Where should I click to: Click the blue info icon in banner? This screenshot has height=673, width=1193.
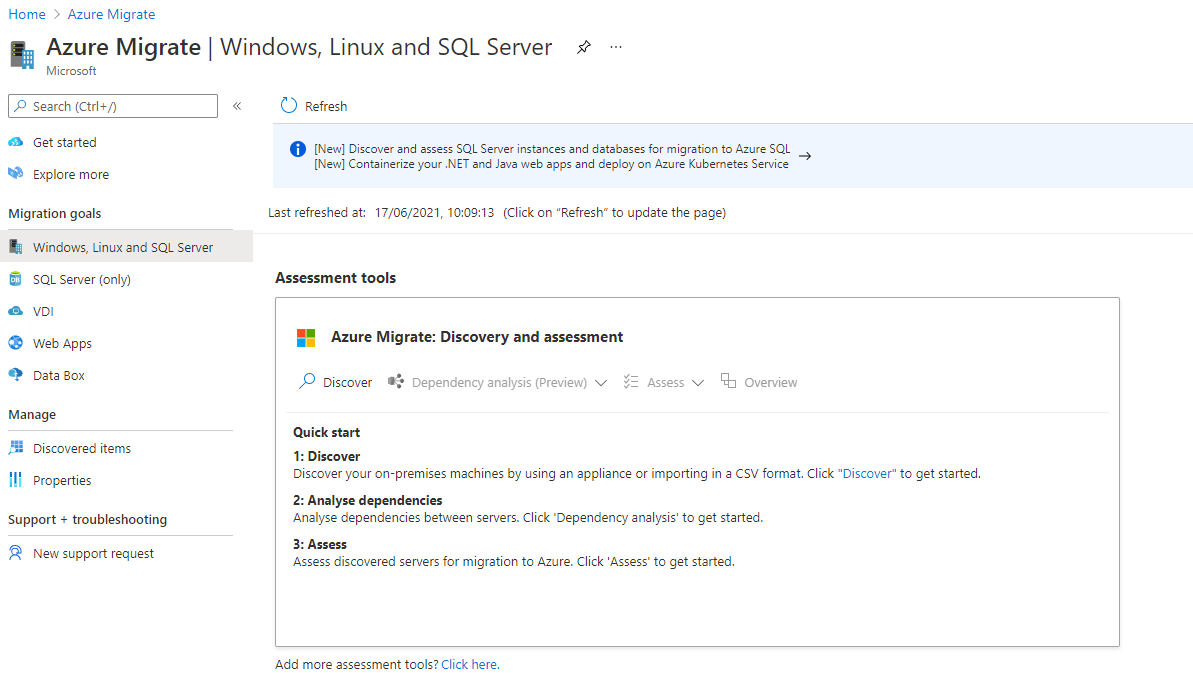click(297, 149)
